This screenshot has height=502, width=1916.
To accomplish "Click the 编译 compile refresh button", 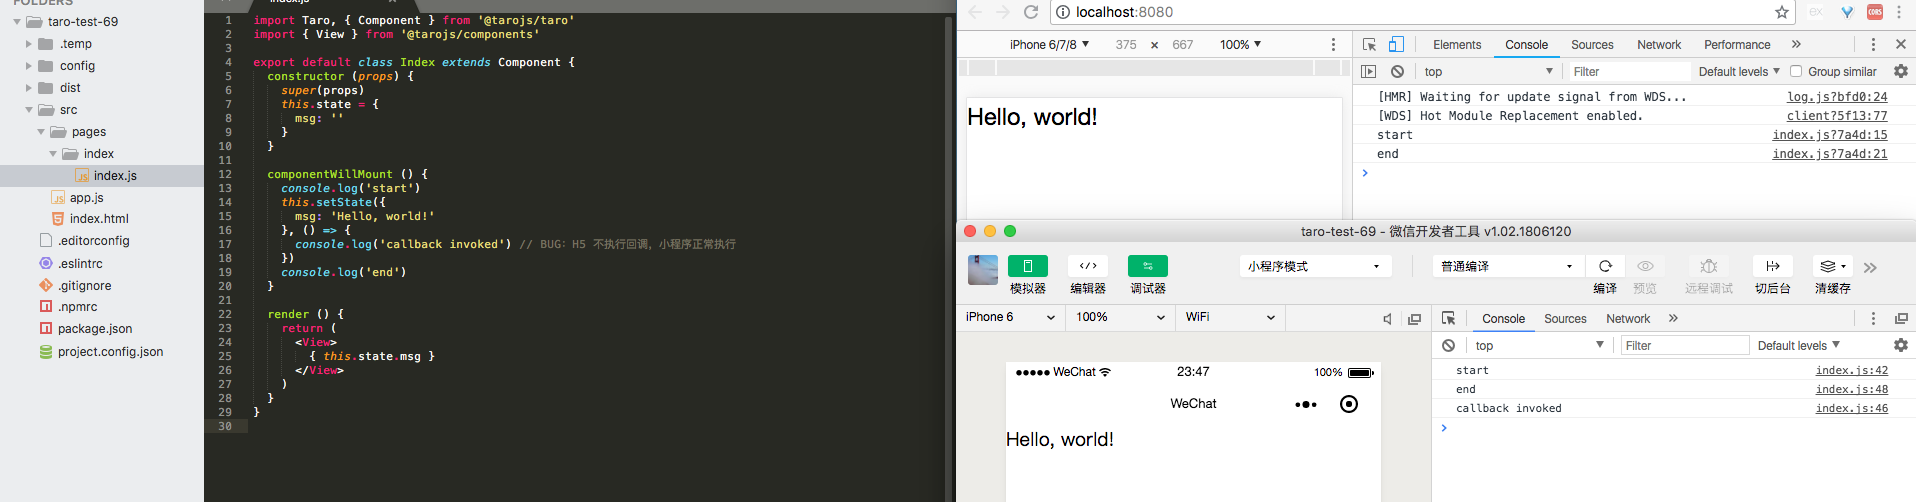I will [x=1605, y=266].
